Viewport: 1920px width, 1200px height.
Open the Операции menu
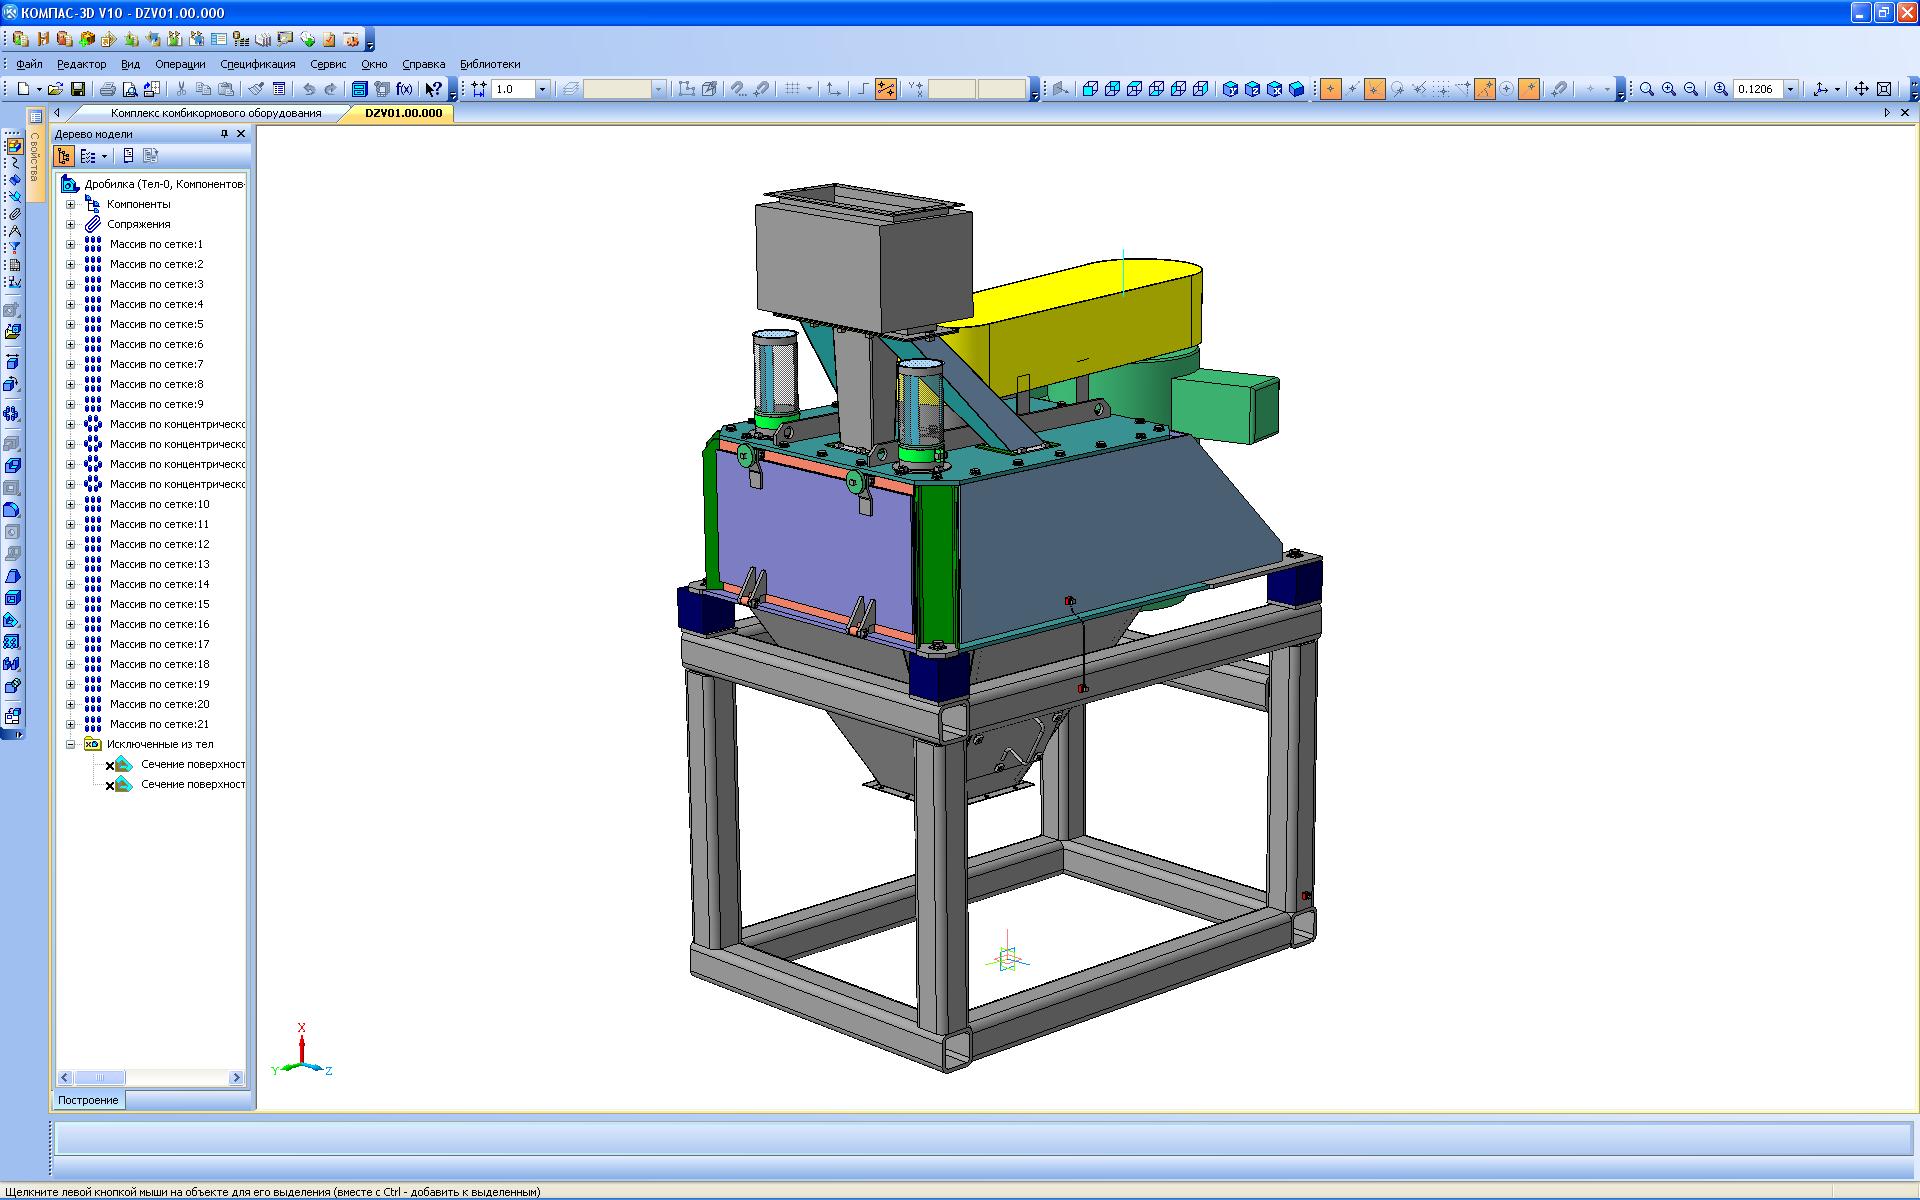pyautogui.click(x=180, y=64)
